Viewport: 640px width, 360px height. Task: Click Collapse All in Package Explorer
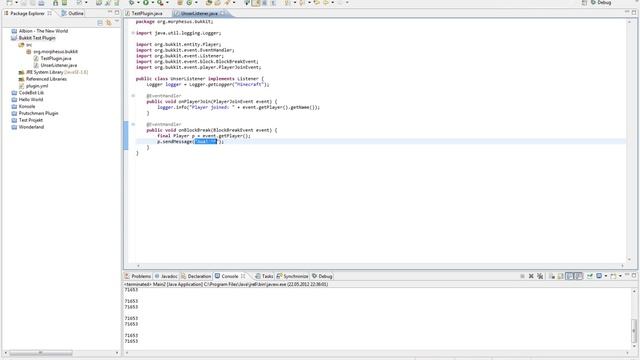pyautogui.click(x=100, y=23)
